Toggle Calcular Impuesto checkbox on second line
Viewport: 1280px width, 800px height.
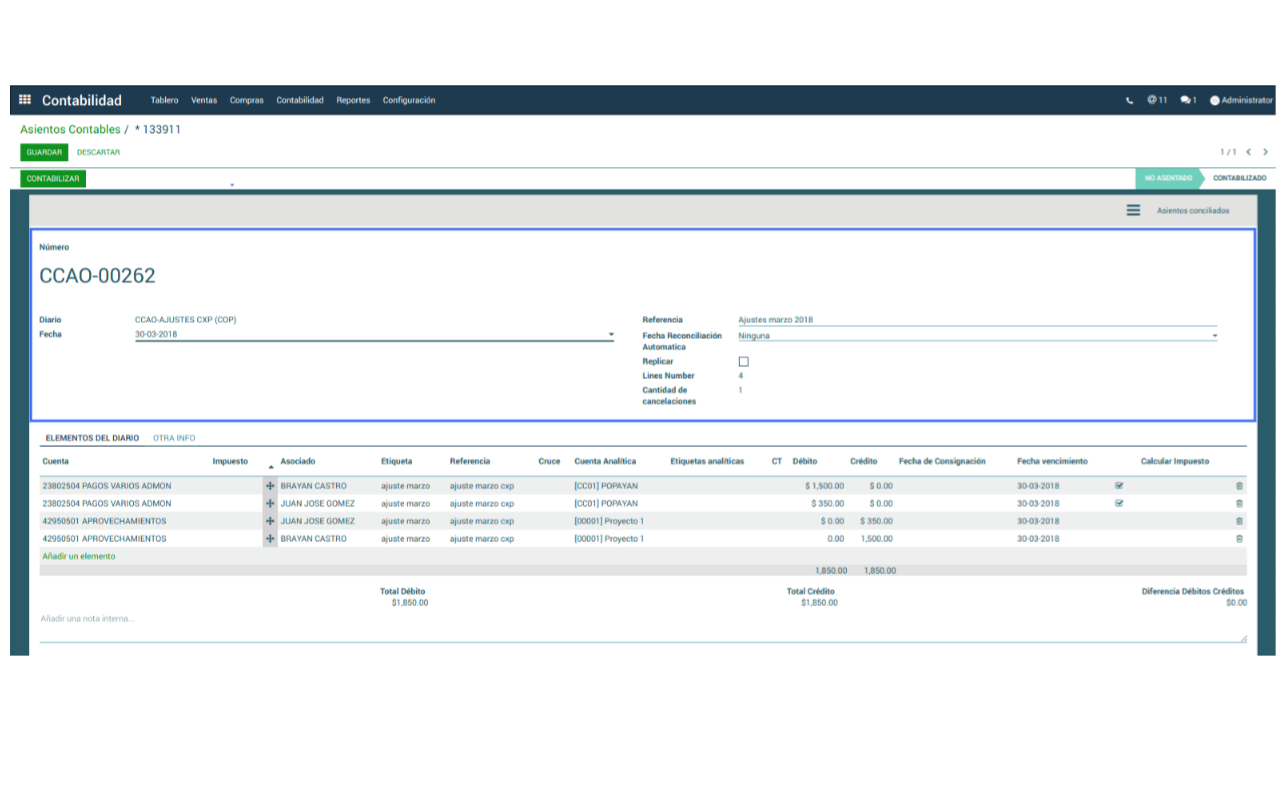pyautogui.click(x=1119, y=504)
